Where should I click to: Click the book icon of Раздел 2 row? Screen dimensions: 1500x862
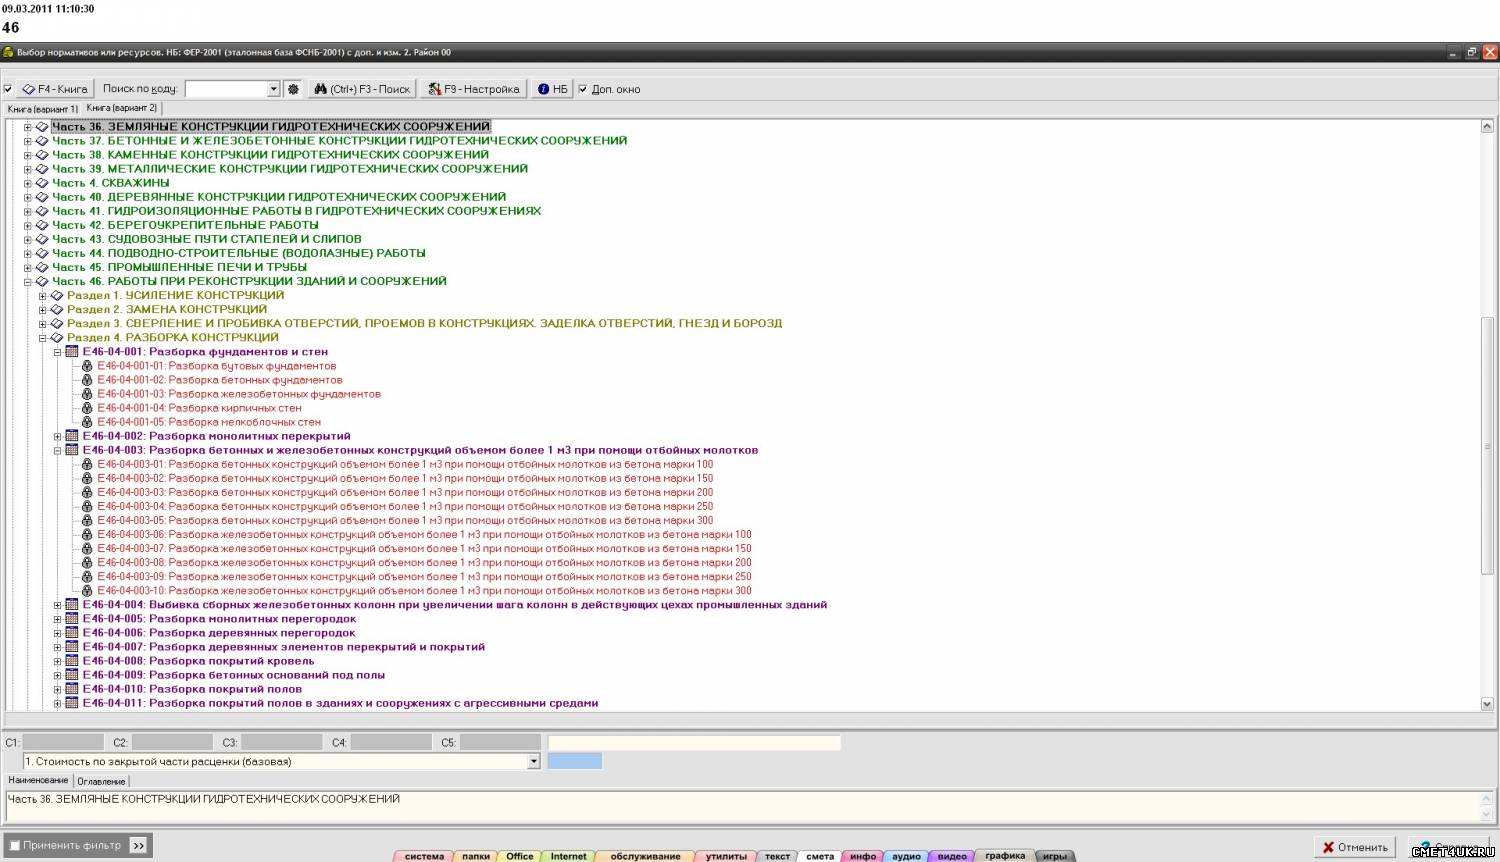(57, 309)
